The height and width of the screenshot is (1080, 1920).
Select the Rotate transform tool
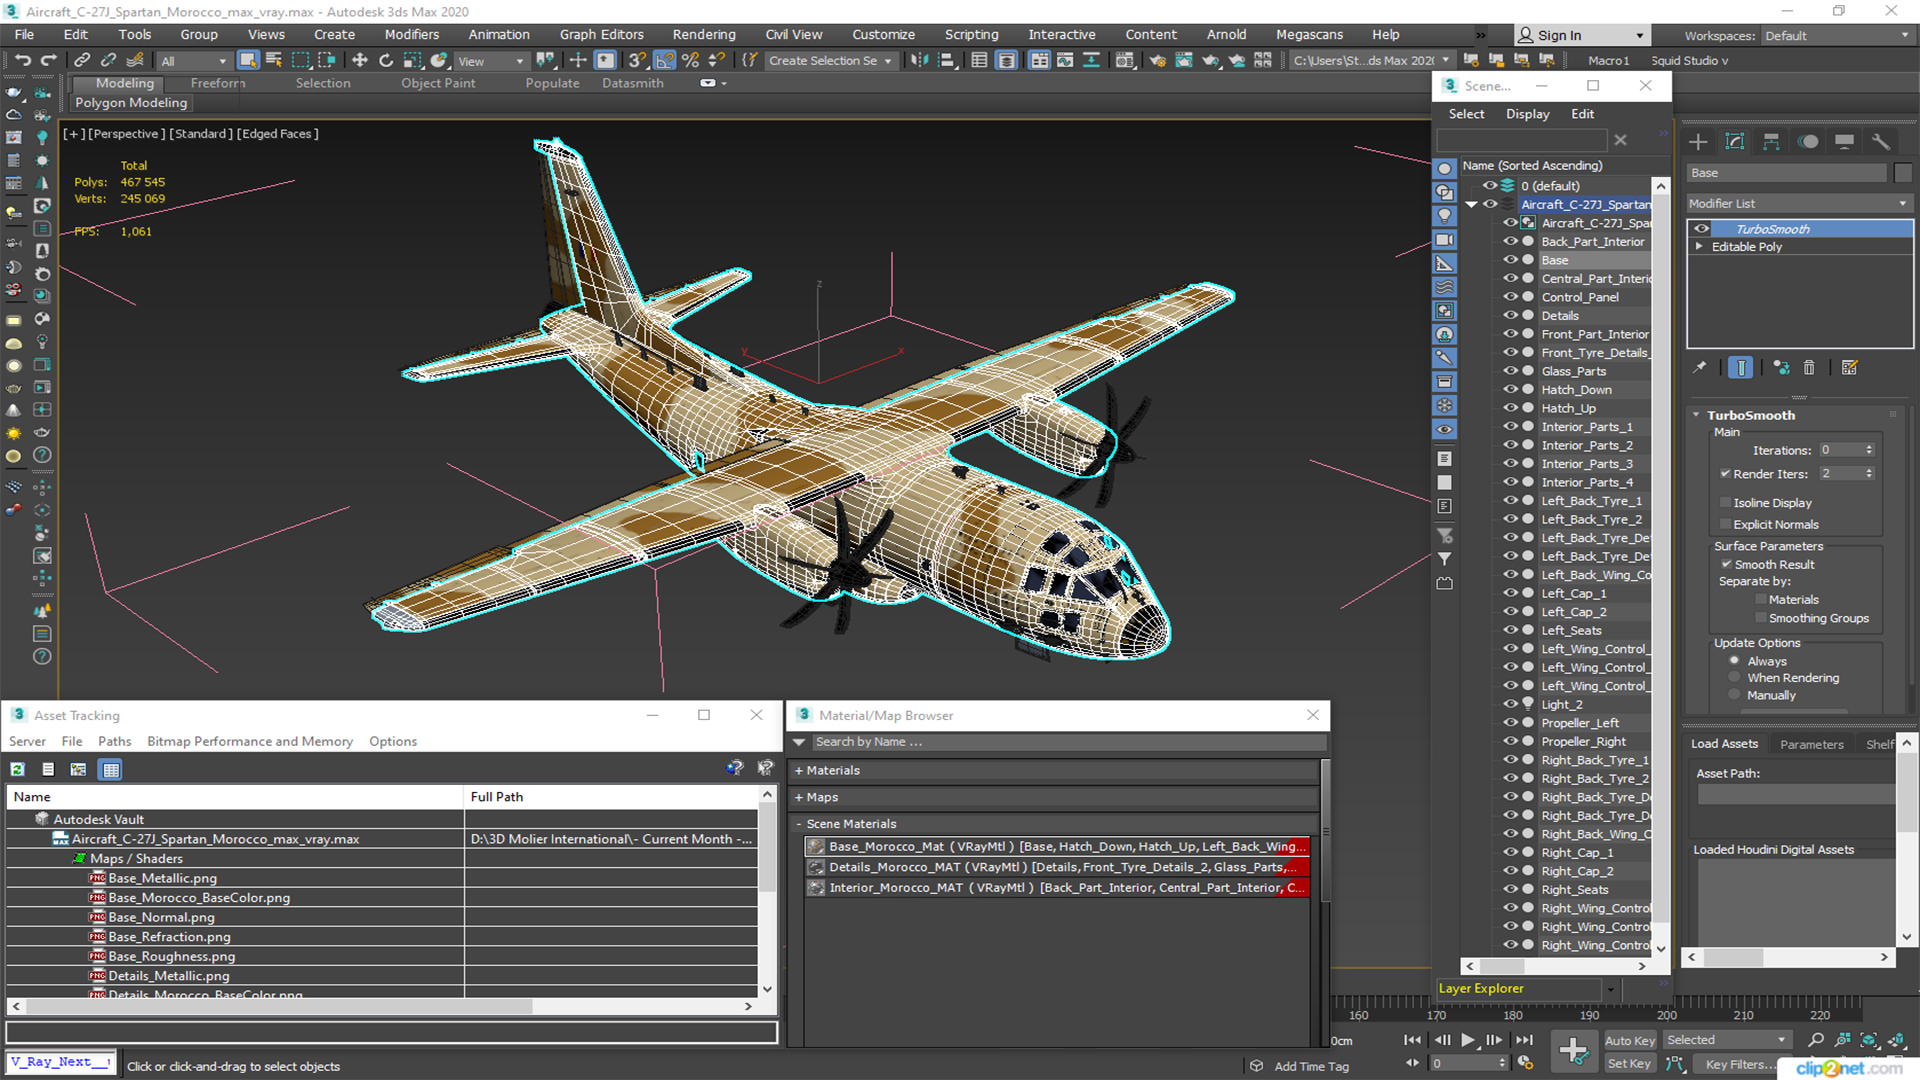click(x=386, y=60)
